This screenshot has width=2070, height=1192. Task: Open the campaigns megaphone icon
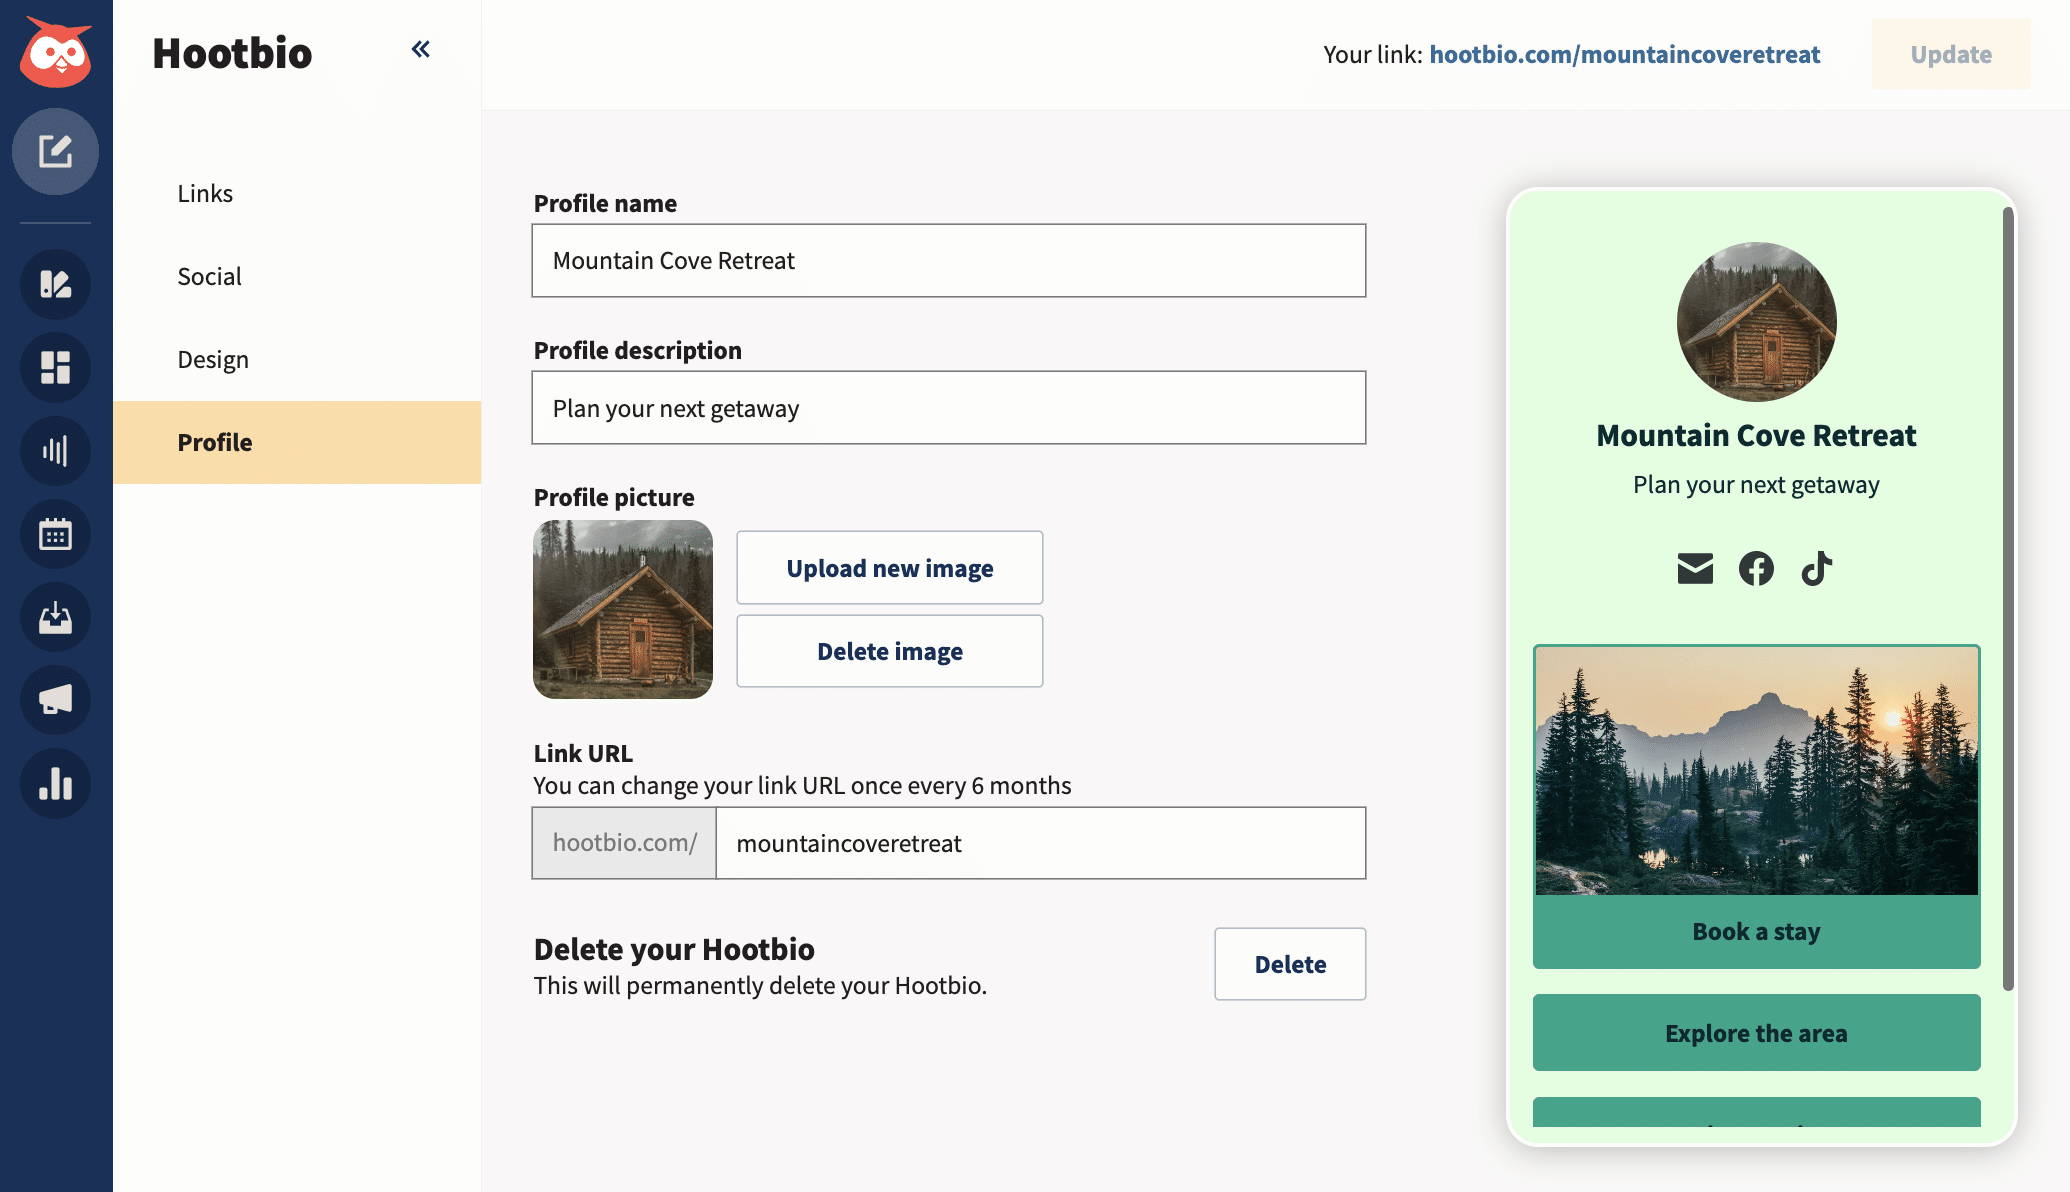click(54, 698)
